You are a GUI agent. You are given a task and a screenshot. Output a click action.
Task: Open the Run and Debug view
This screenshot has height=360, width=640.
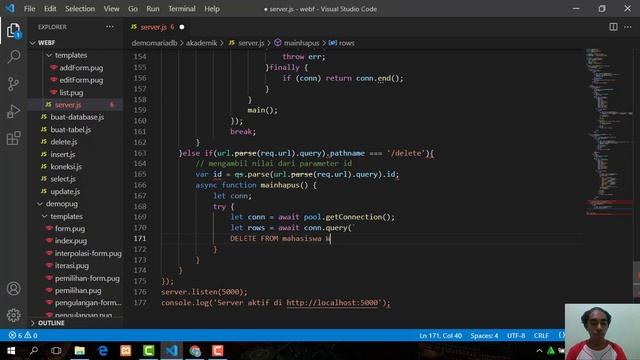(x=13, y=111)
